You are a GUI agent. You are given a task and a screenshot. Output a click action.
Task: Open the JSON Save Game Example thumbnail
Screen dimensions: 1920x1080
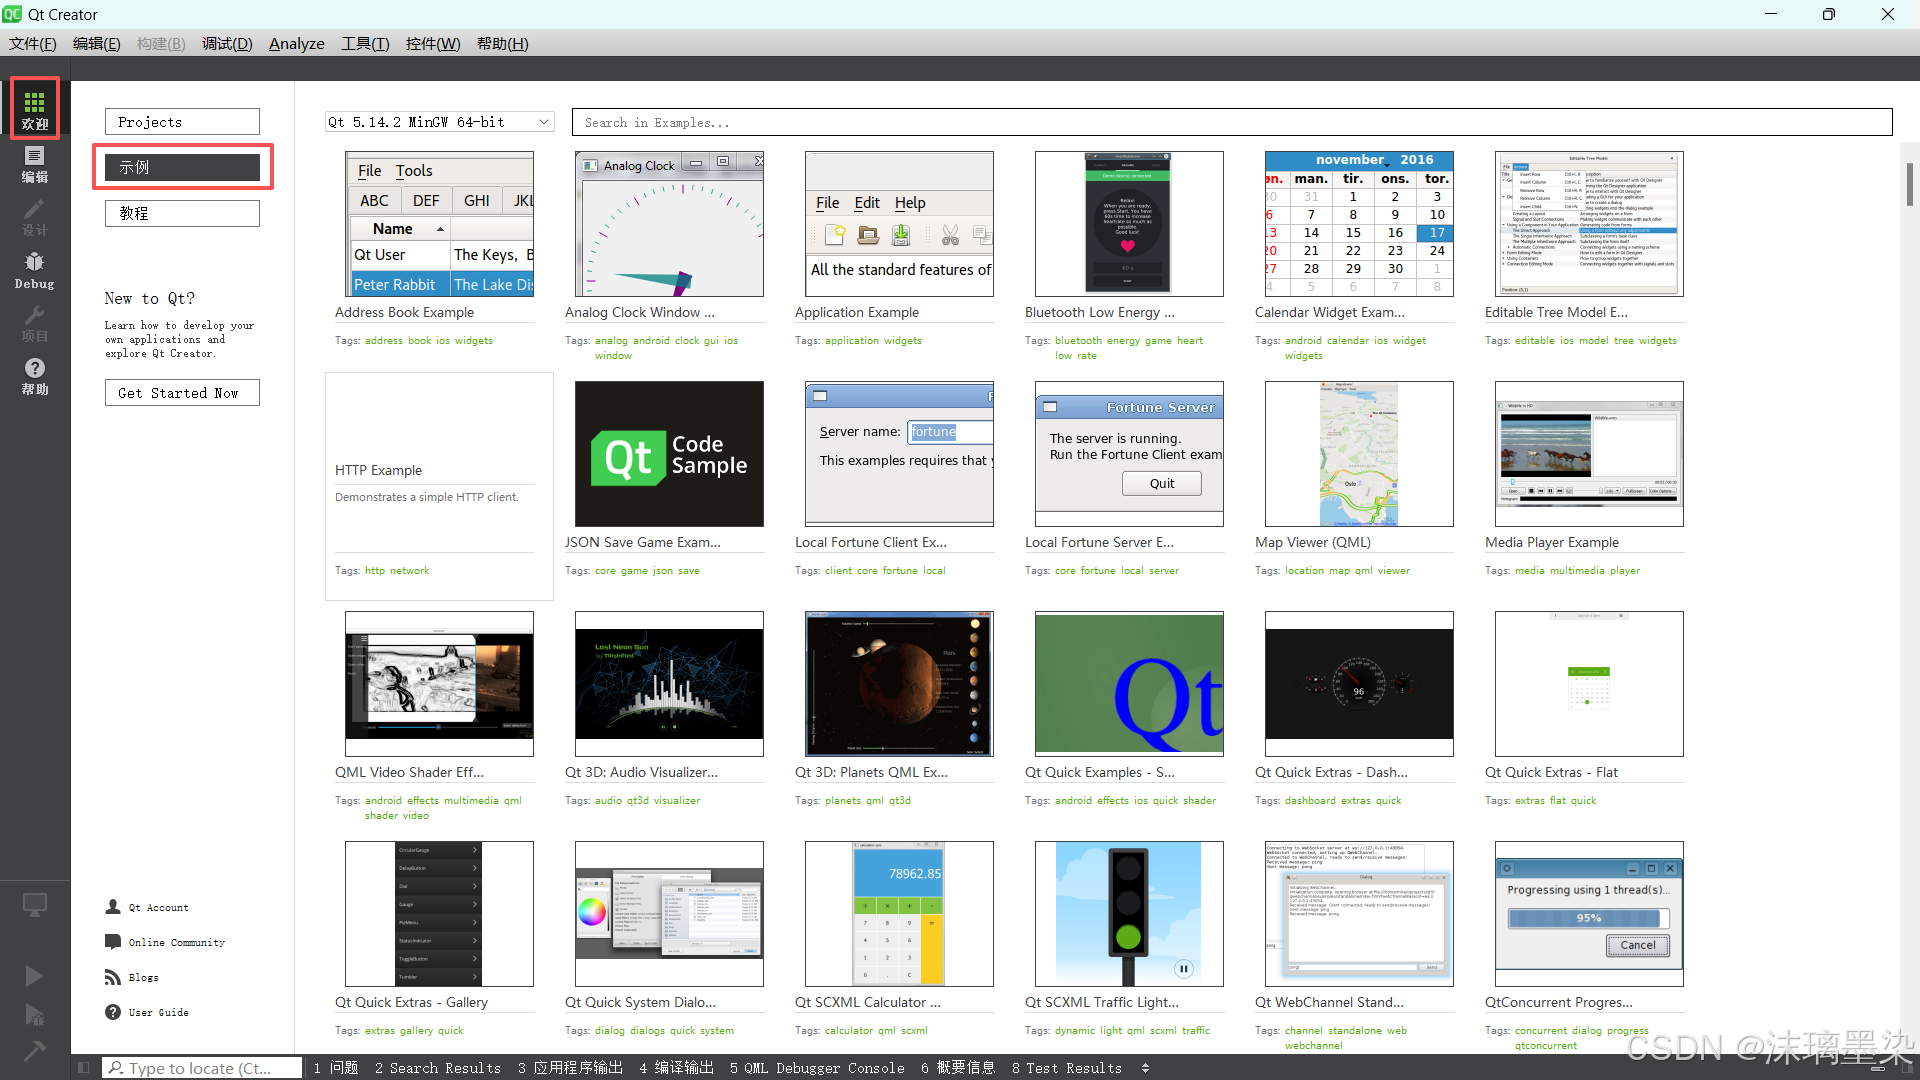click(669, 454)
